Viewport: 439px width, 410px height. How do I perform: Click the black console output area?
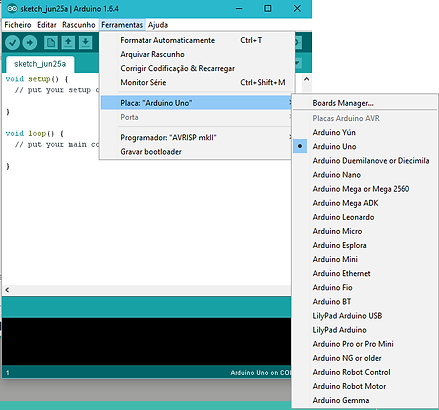(x=147, y=341)
